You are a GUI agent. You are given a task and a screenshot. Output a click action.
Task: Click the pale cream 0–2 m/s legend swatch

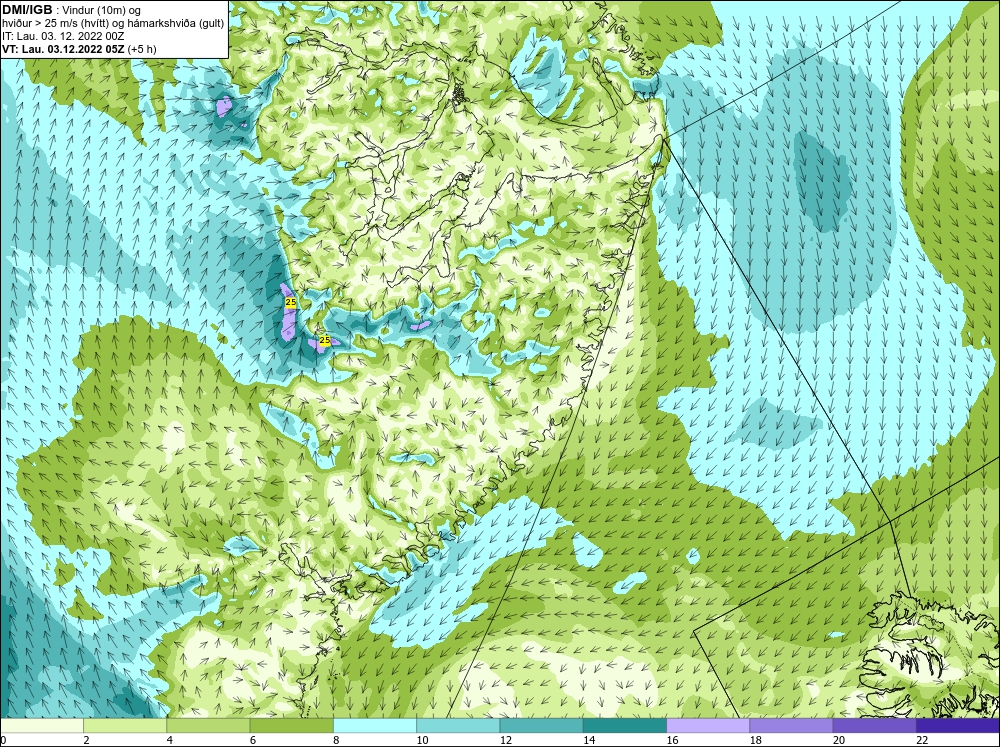click(x=41, y=726)
